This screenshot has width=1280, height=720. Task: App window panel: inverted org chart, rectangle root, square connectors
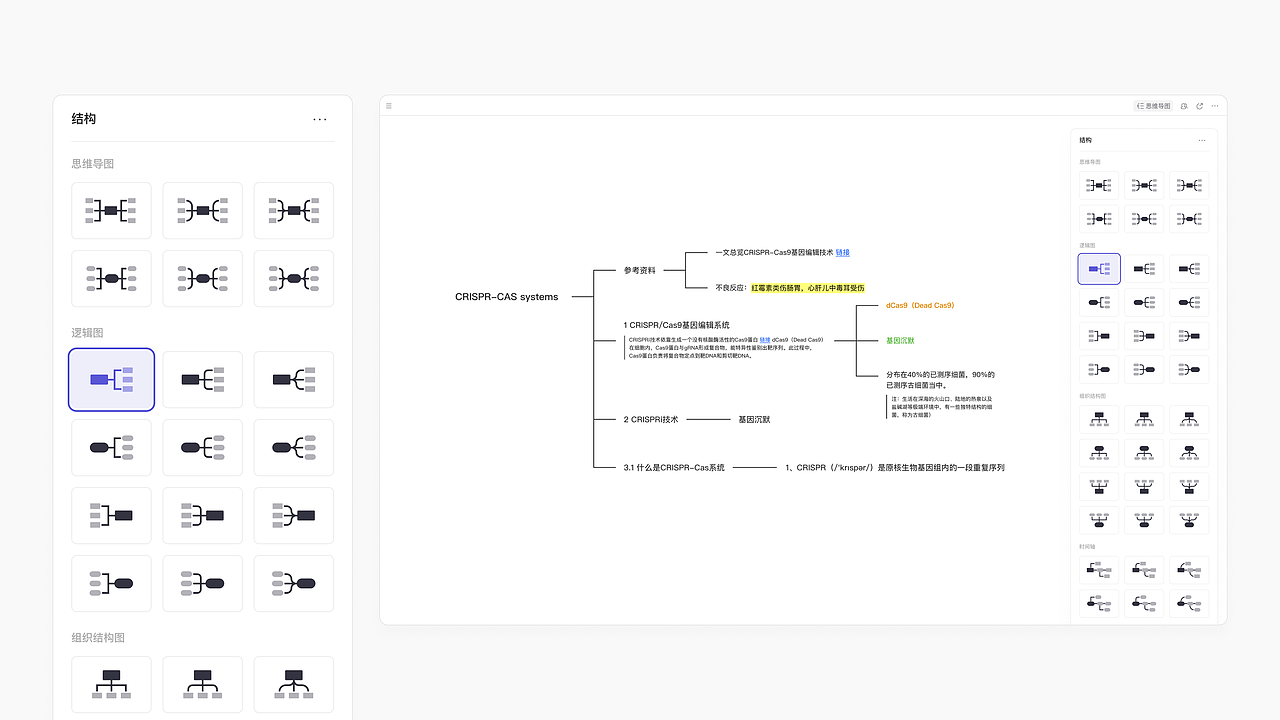(x=1099, y=487)
